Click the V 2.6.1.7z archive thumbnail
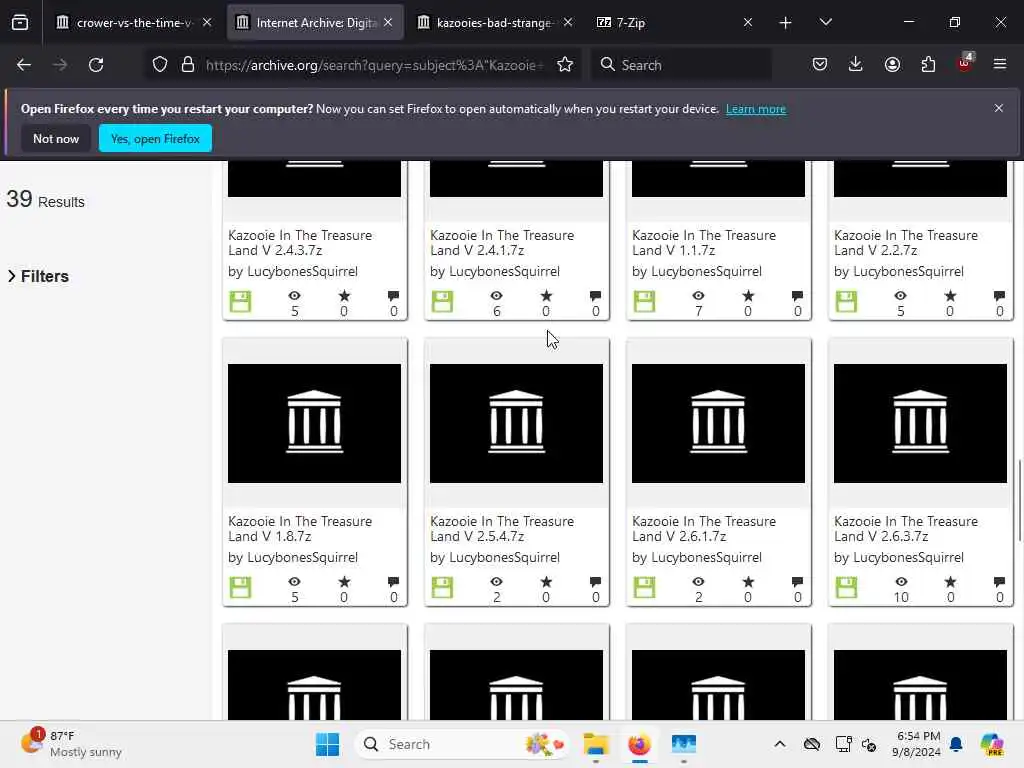The width and height of the screenshot is (1024, 768). (718, 423)
